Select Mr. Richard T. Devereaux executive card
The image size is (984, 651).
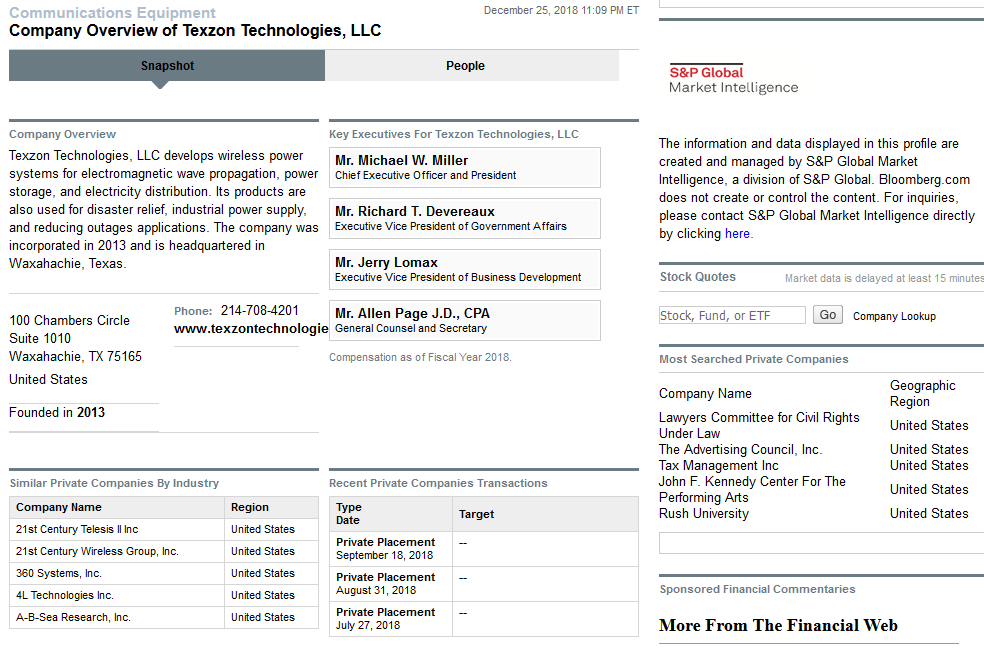[x=464, y=218]
